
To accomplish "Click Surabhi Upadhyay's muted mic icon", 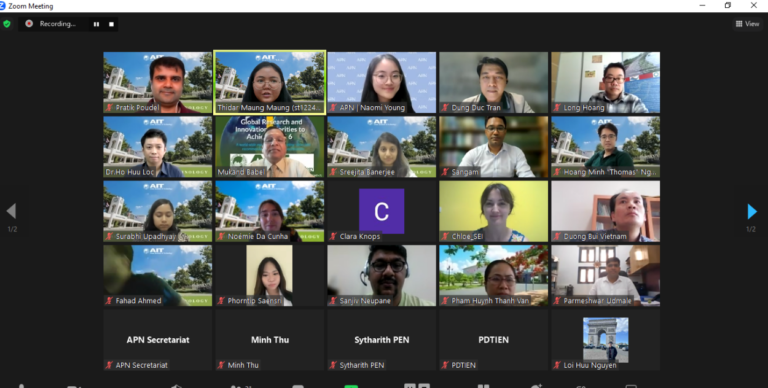I will 109,237.
